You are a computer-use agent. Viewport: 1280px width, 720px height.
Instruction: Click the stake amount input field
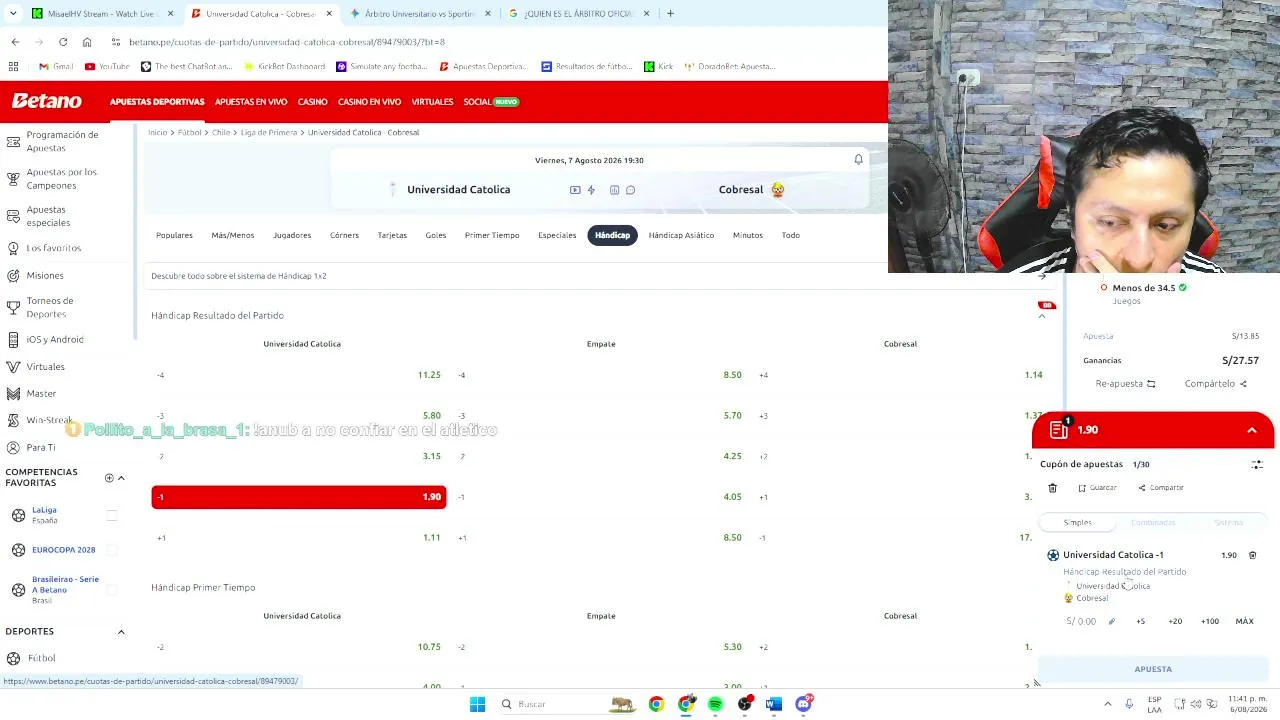click(1083, 621)
